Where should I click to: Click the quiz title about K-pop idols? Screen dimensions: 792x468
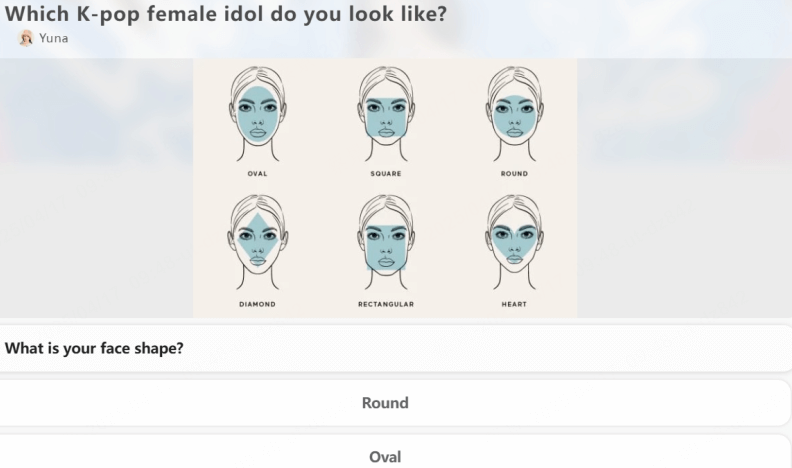[x=226, y=14]
